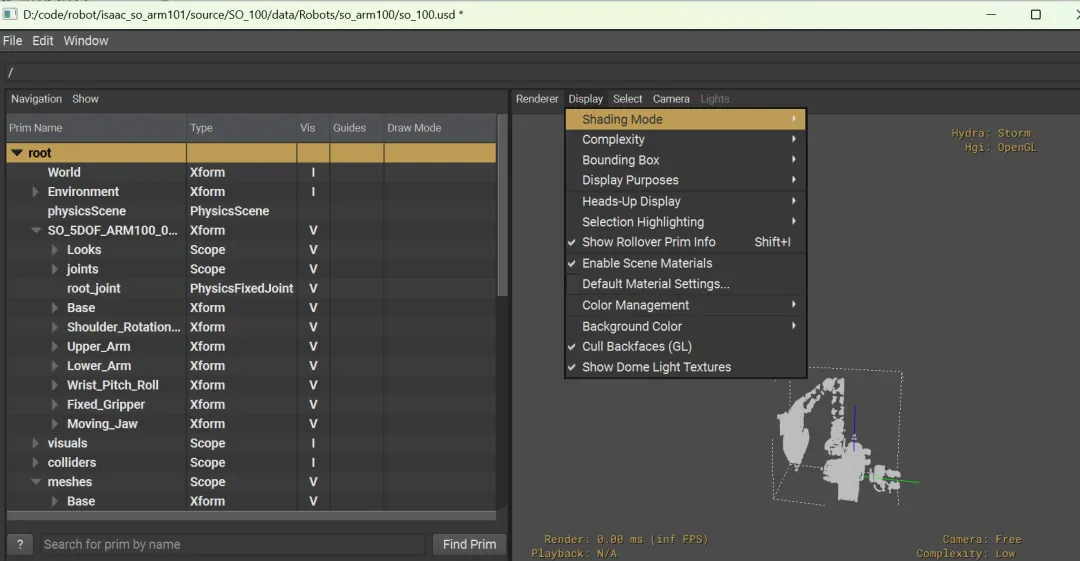Screen dimensions: 1080x561
Task: Select the root_joint prim
Action: [x=93, y=288]
